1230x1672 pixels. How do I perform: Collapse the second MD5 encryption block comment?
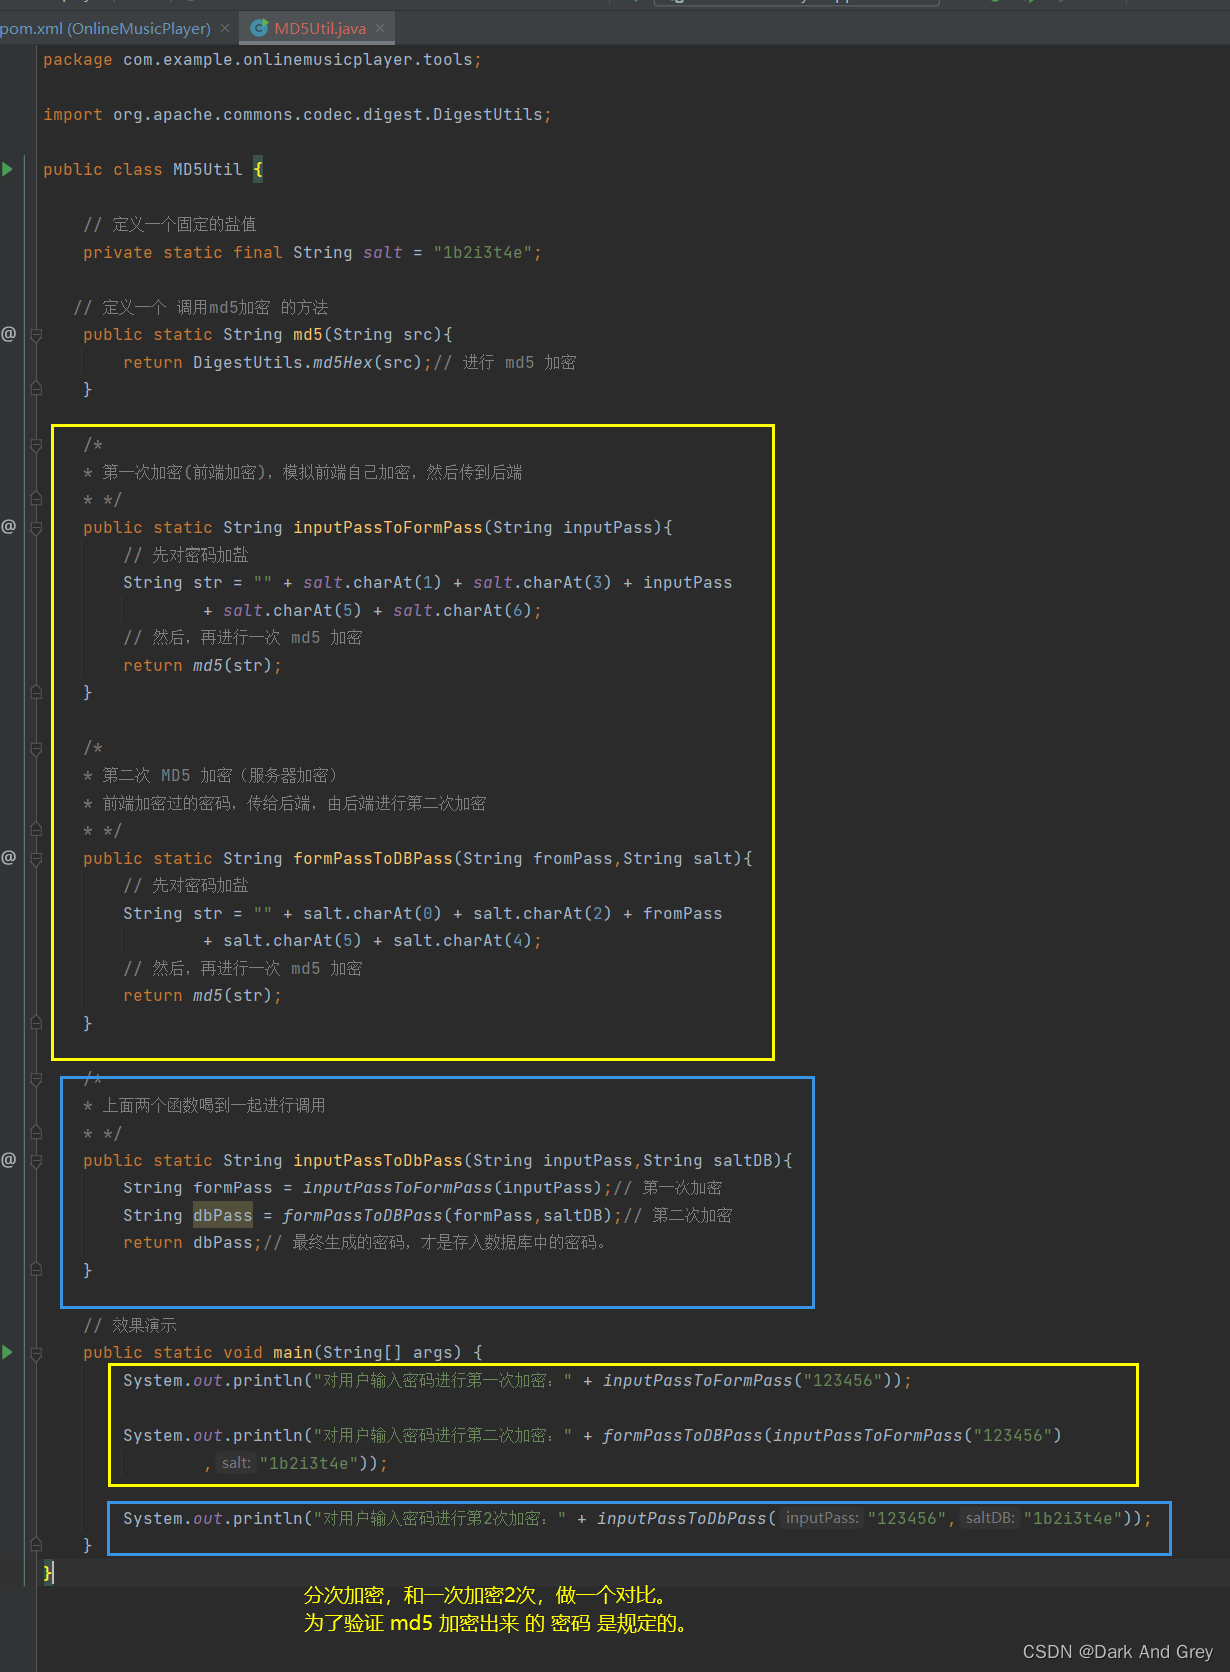tap(36, 748)
